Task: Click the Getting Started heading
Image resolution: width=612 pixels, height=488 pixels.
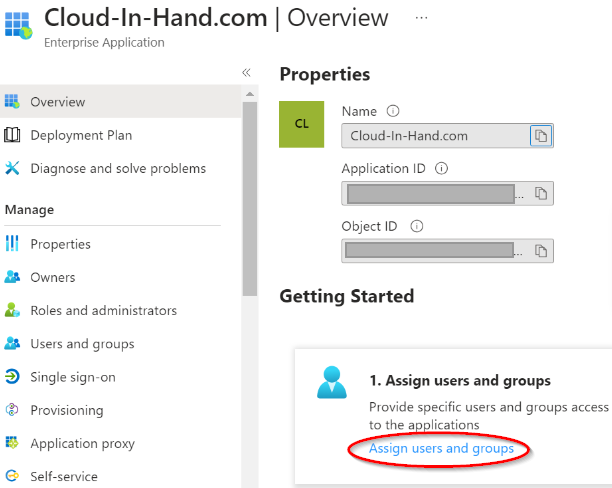Action: tap(347, 296)
